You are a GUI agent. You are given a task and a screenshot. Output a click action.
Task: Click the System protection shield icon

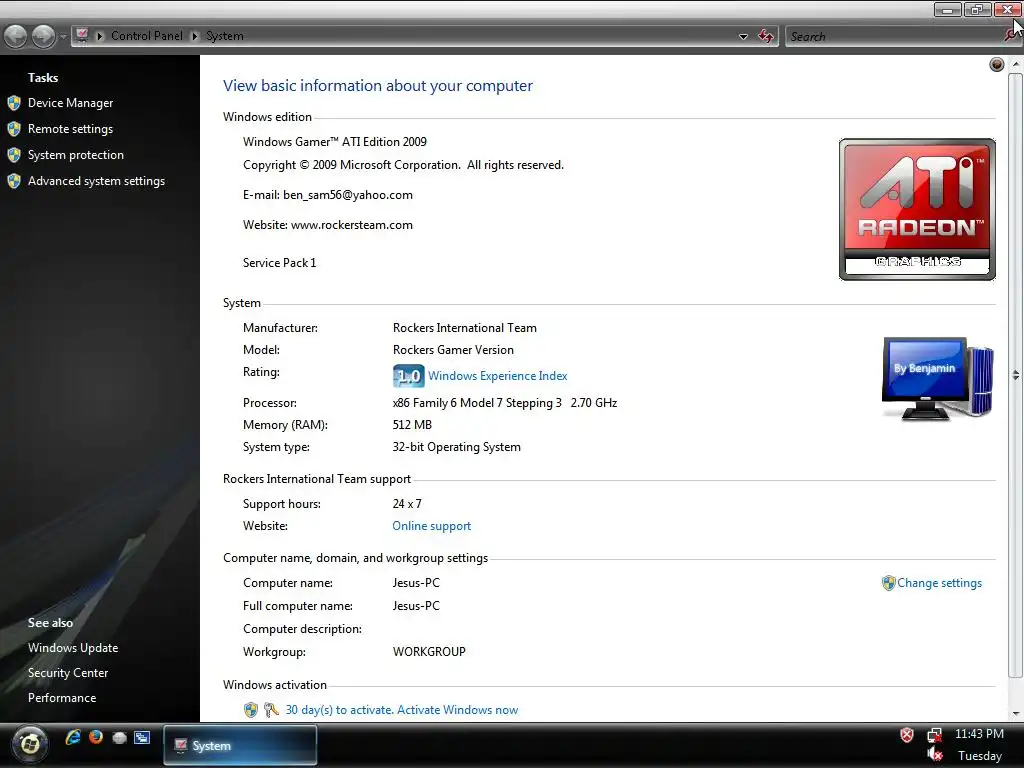tap(14, 155)
